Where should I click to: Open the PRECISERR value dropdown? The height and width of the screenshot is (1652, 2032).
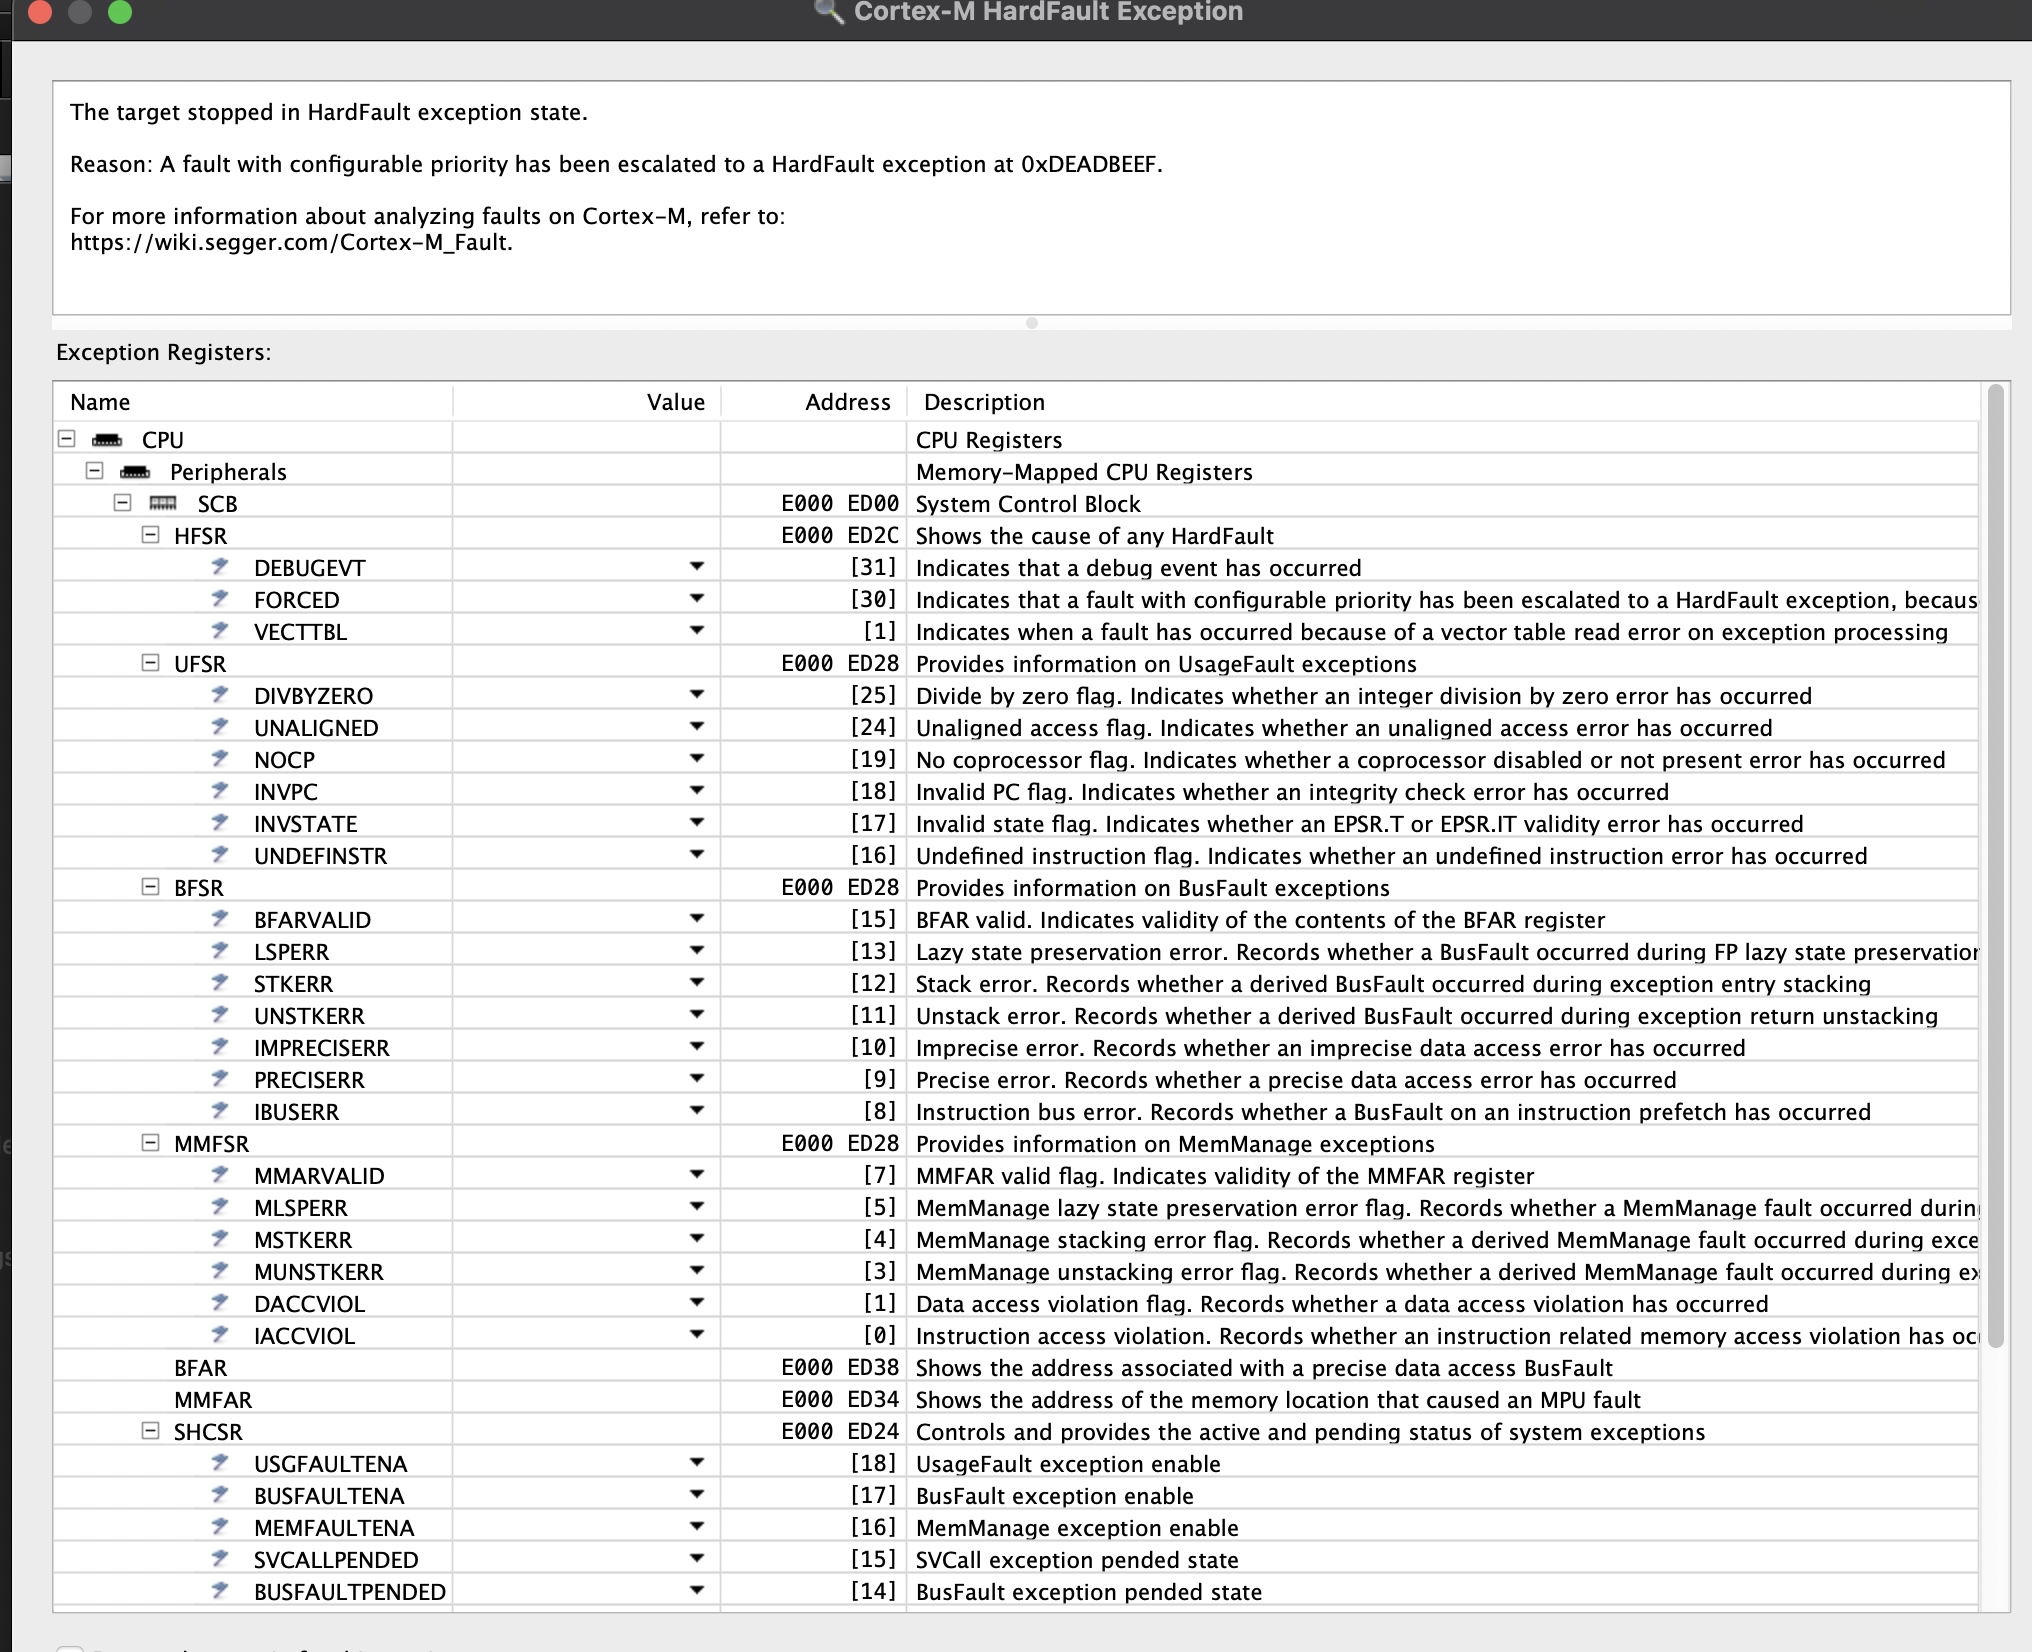[697, 1079]
